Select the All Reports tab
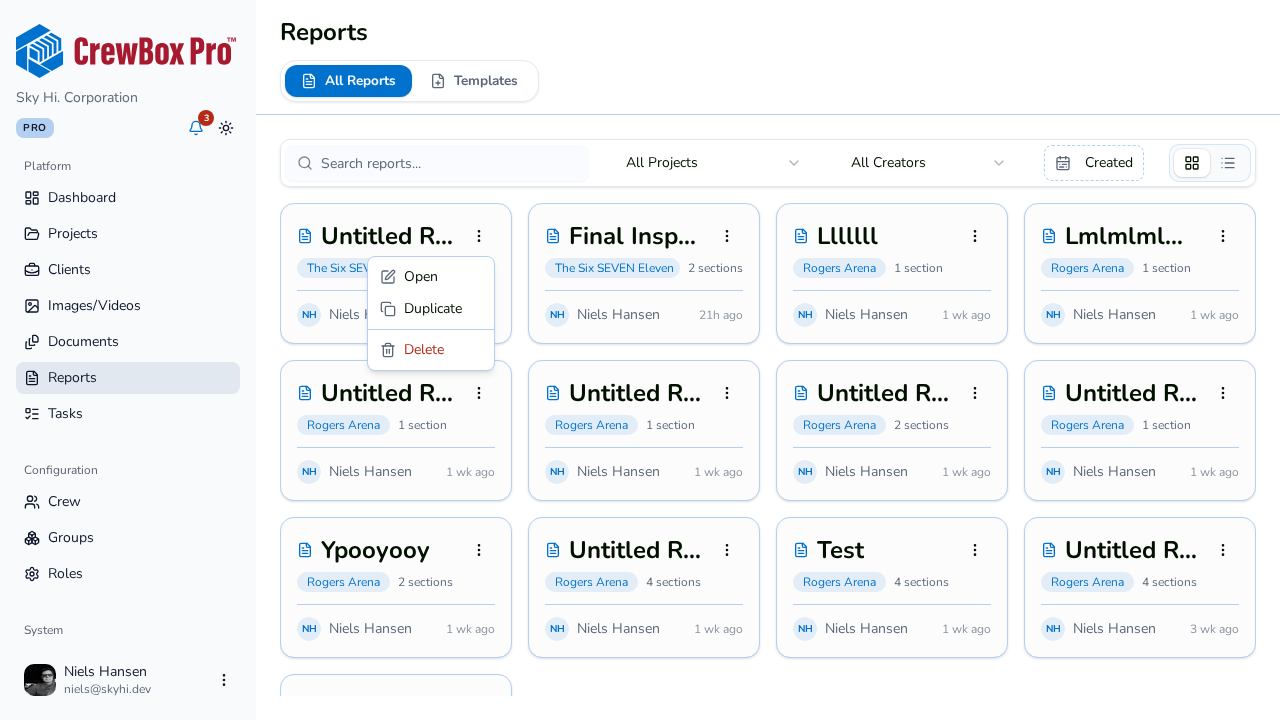Screen dimensions: 1280x720 [x=348, y=81]
